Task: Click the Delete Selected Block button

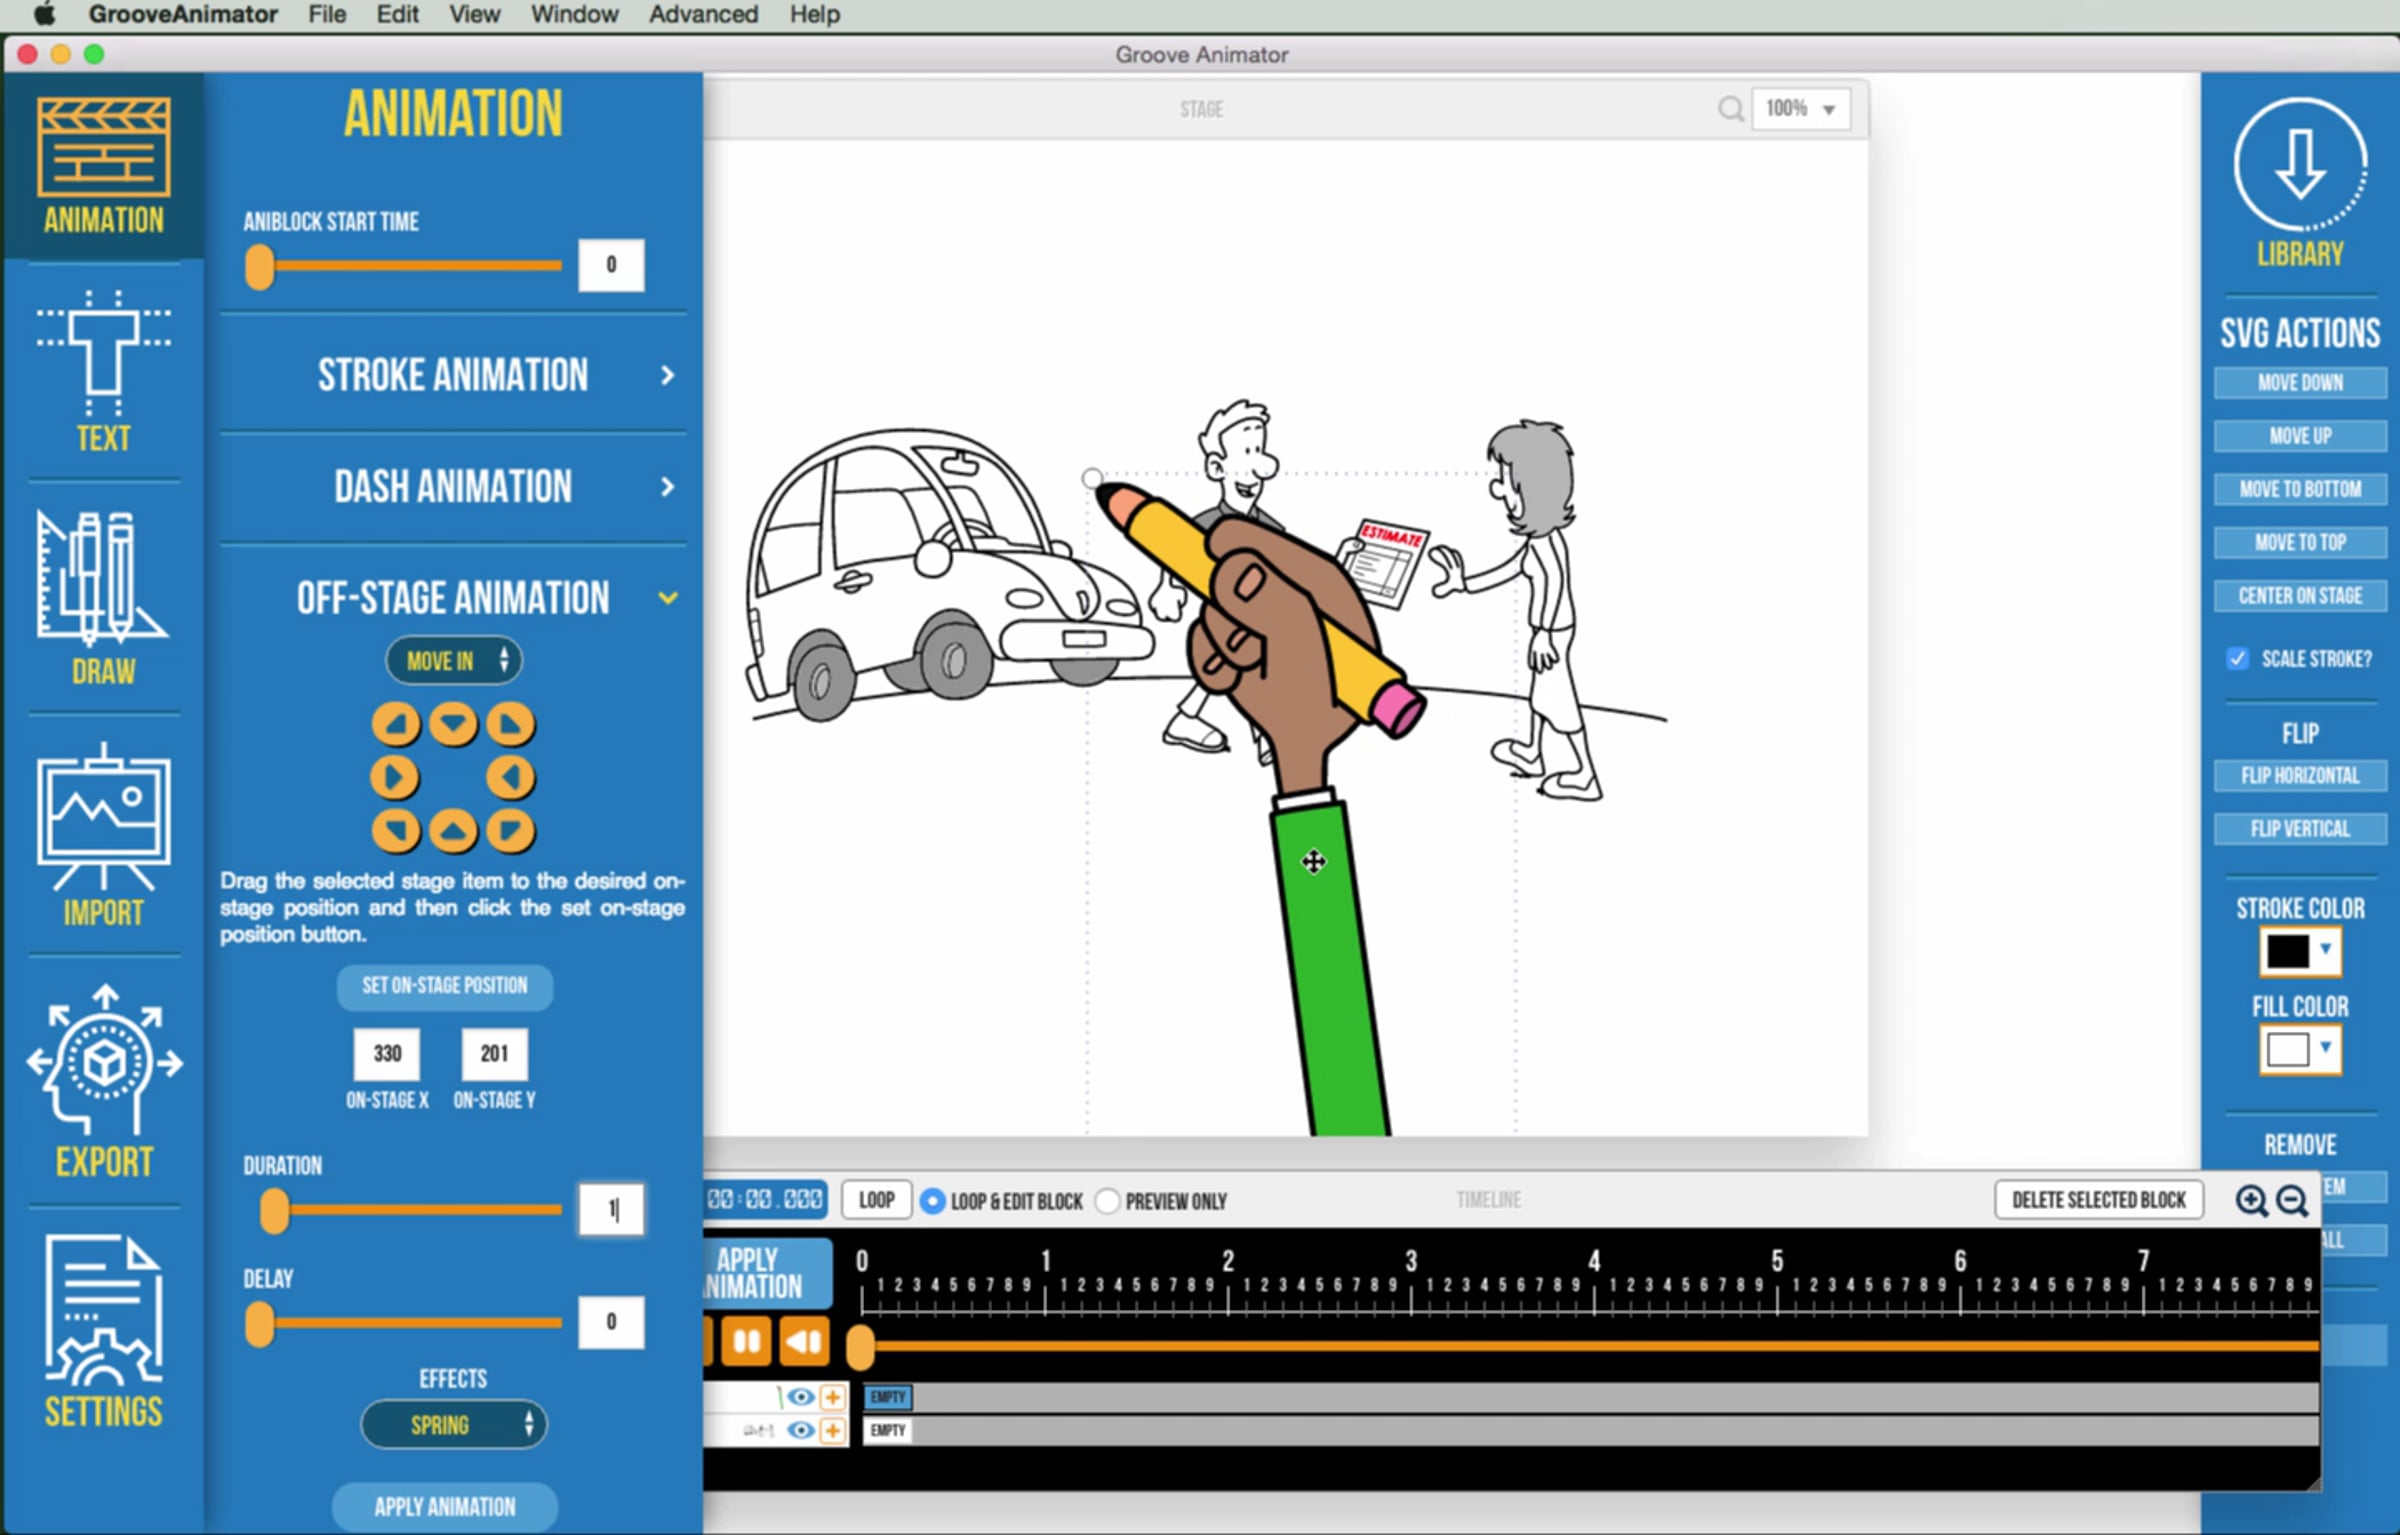Action: tap(2098, 1200)
